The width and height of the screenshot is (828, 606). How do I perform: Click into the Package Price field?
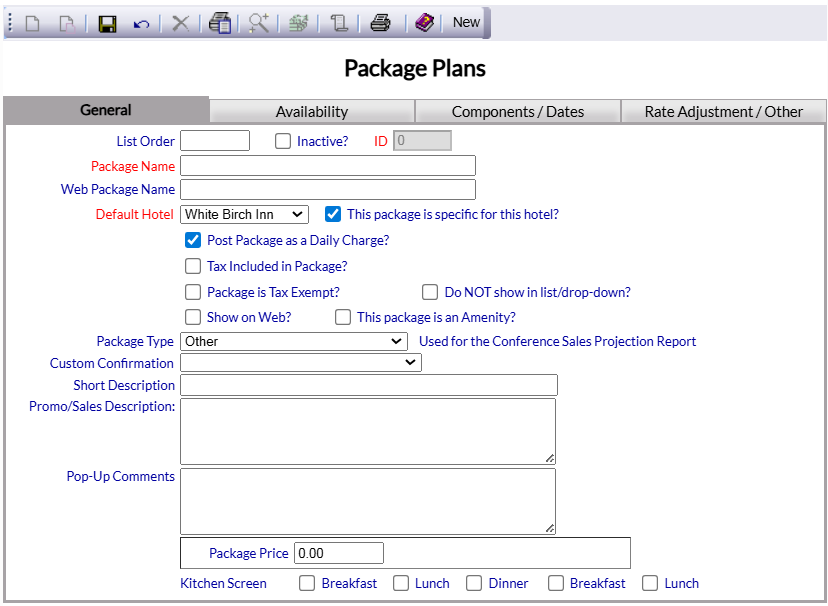click(339, 554)
